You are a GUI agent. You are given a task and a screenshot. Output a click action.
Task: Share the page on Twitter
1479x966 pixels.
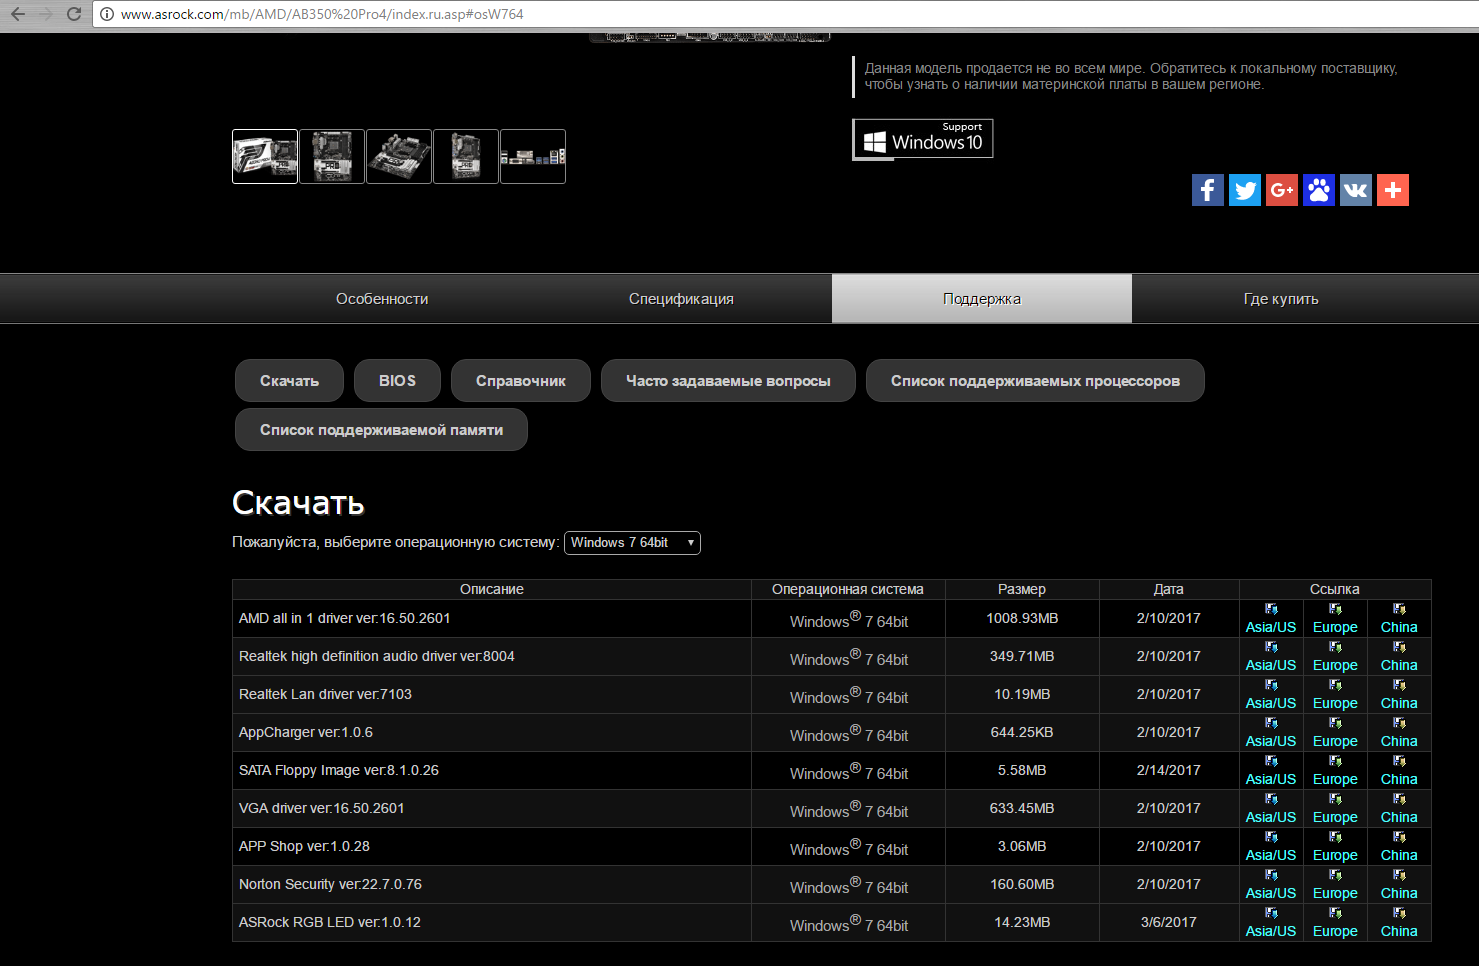tap(1245, 190)
